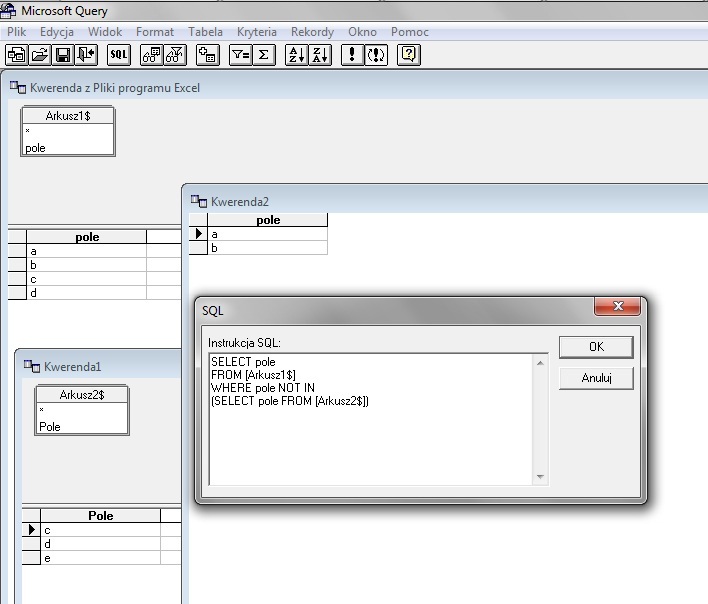This screenshot has width=708, height=604.
Task: Click pole column header in Excel query grid
Action: 87,237
